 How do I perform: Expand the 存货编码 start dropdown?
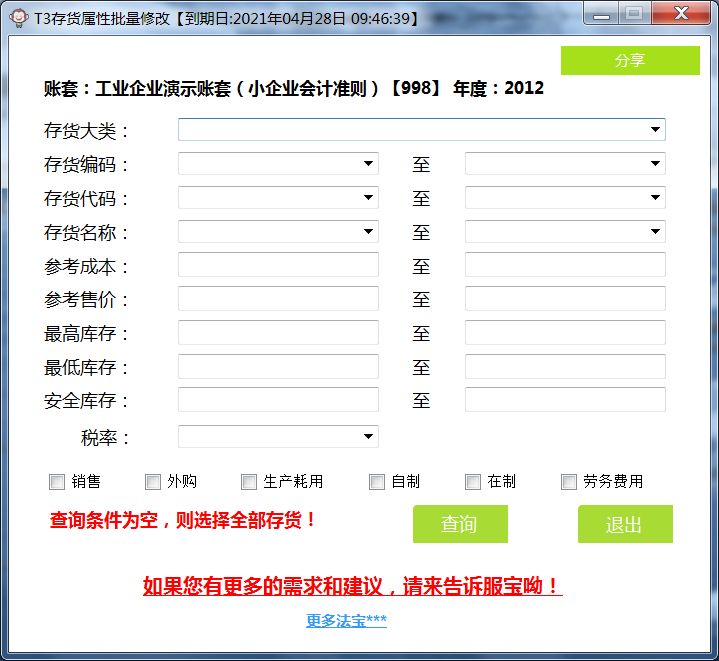(278, 163)
